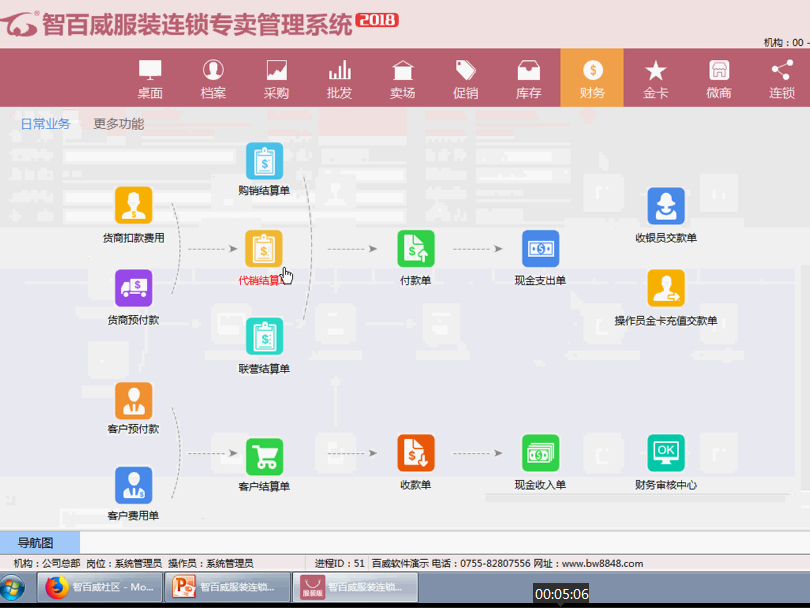Click the 导航图 tab at bottom left

click(x=35, y=543)
